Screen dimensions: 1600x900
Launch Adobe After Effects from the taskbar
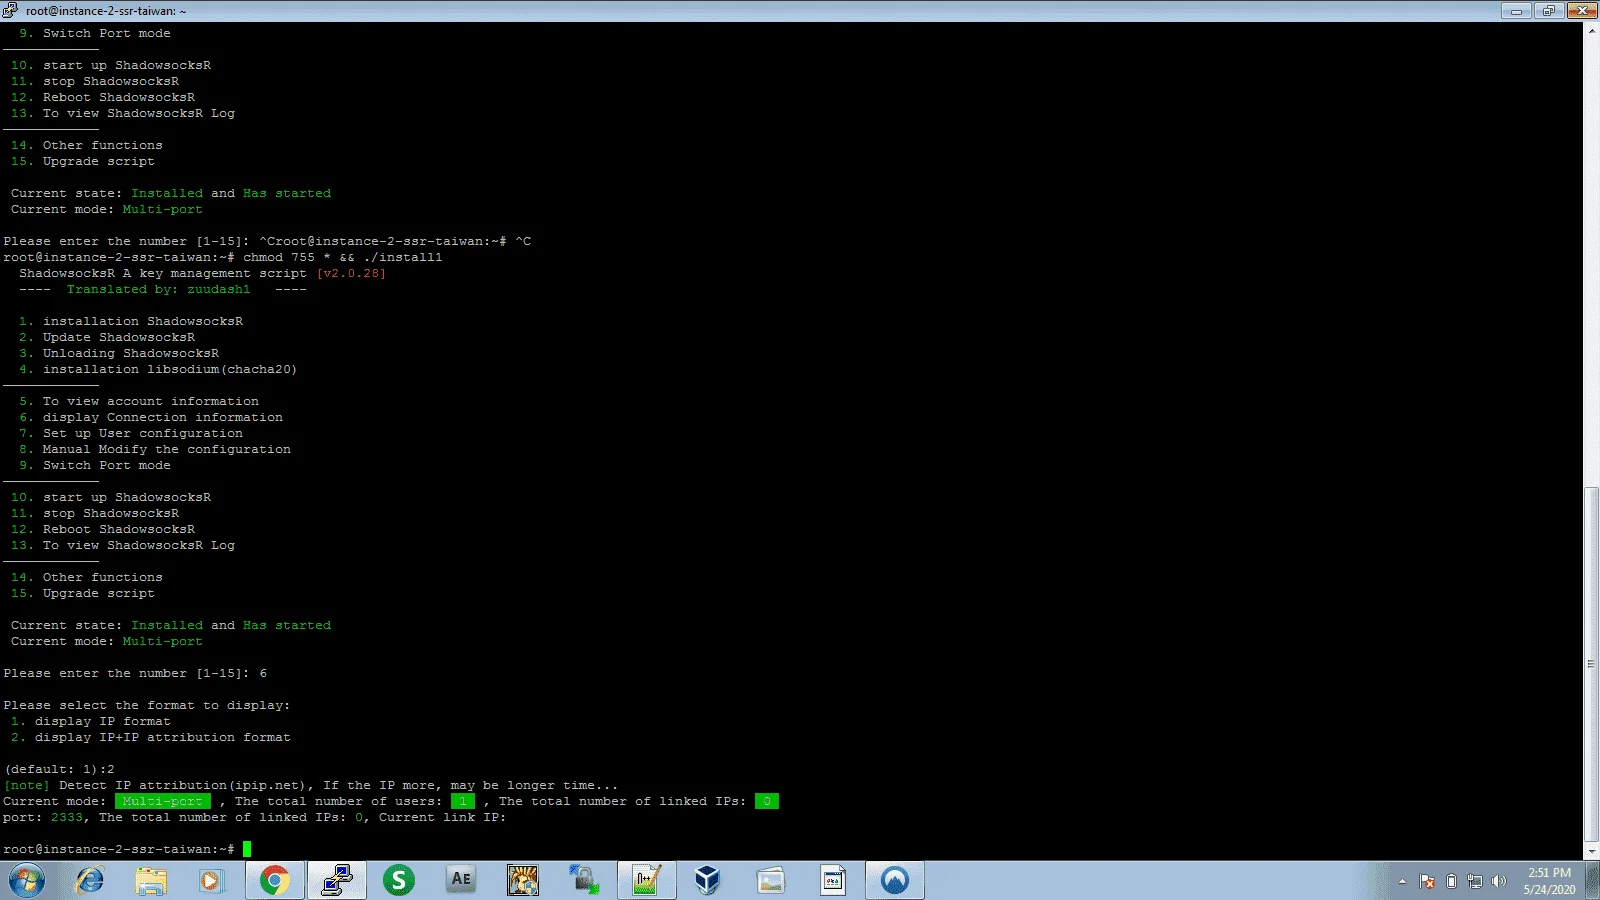pyautogui.click(x=461, y=881)
